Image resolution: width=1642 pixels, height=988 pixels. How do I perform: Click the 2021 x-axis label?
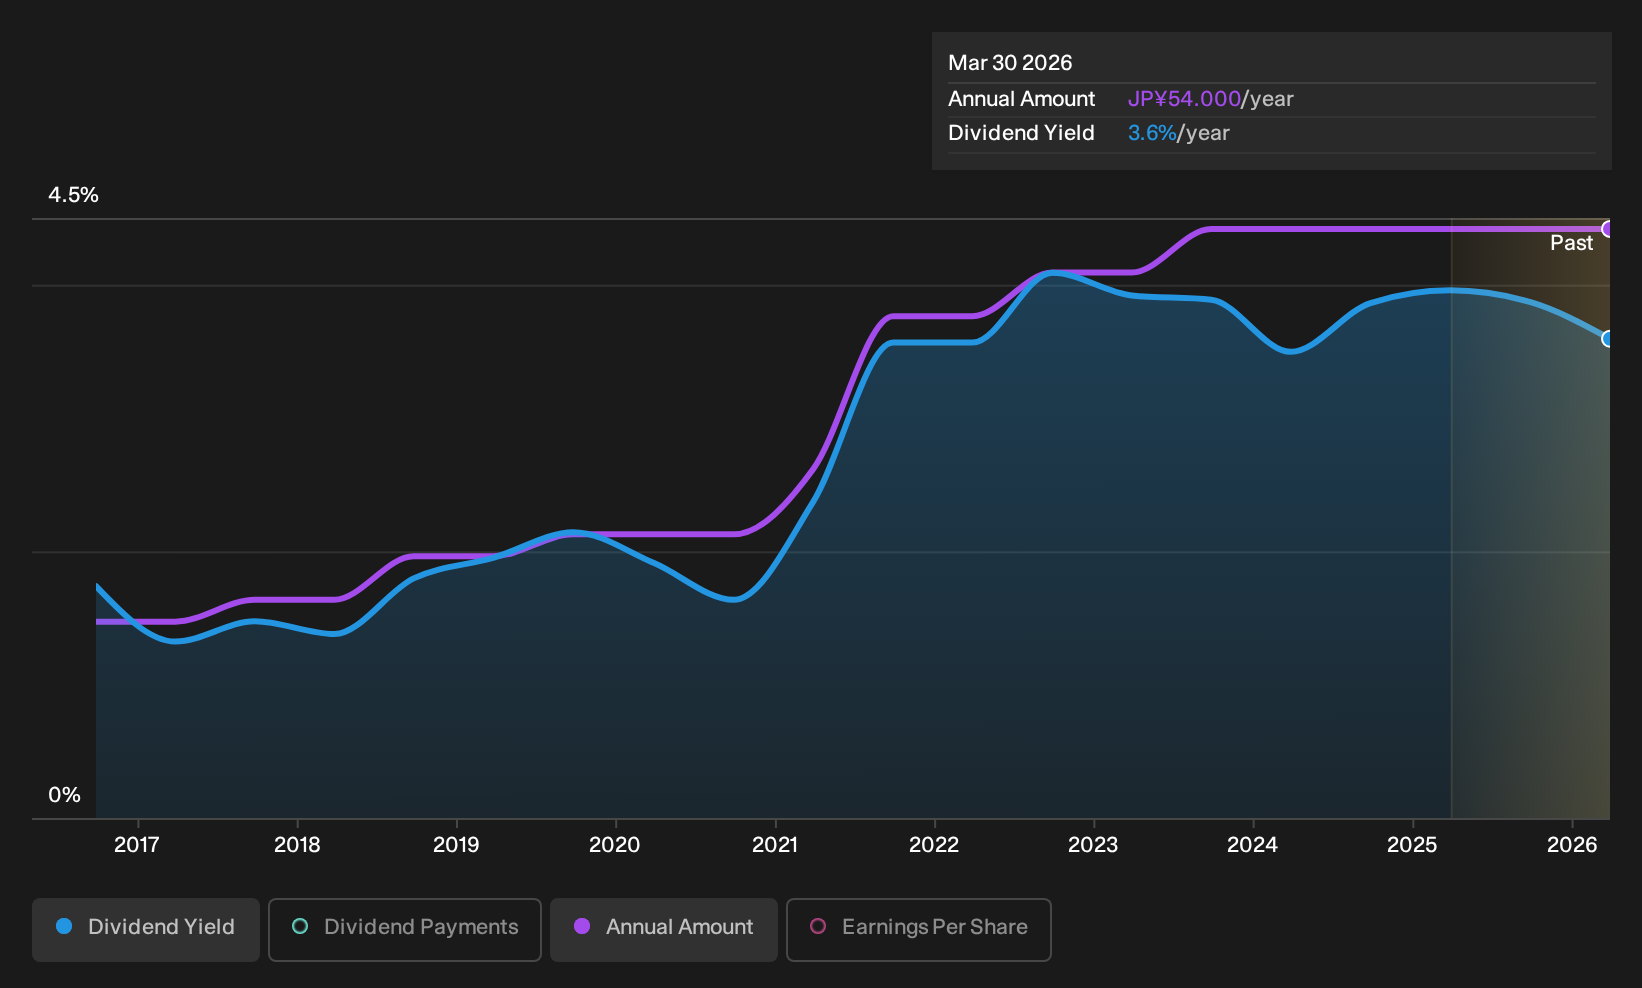click(775, 845)
